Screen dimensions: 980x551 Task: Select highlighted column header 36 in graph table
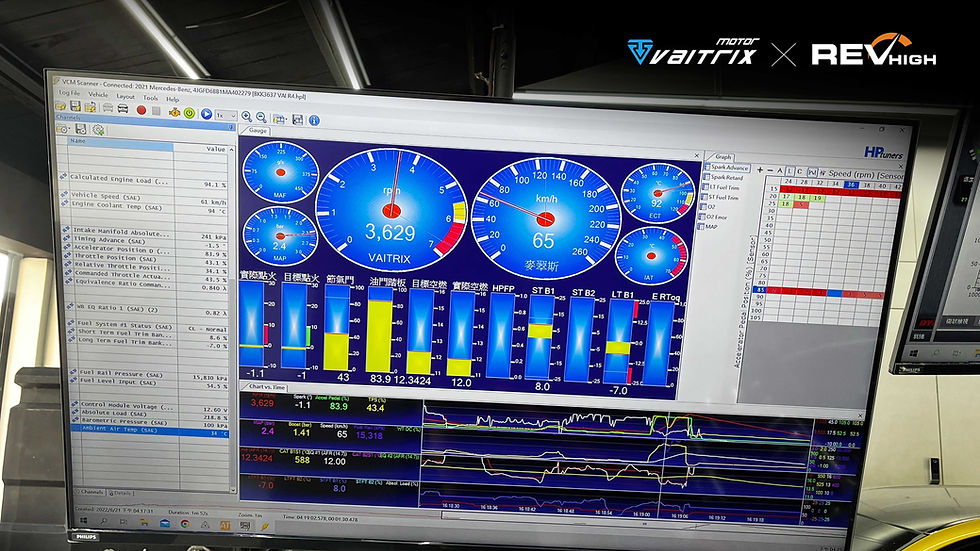(x=851, y=185)
